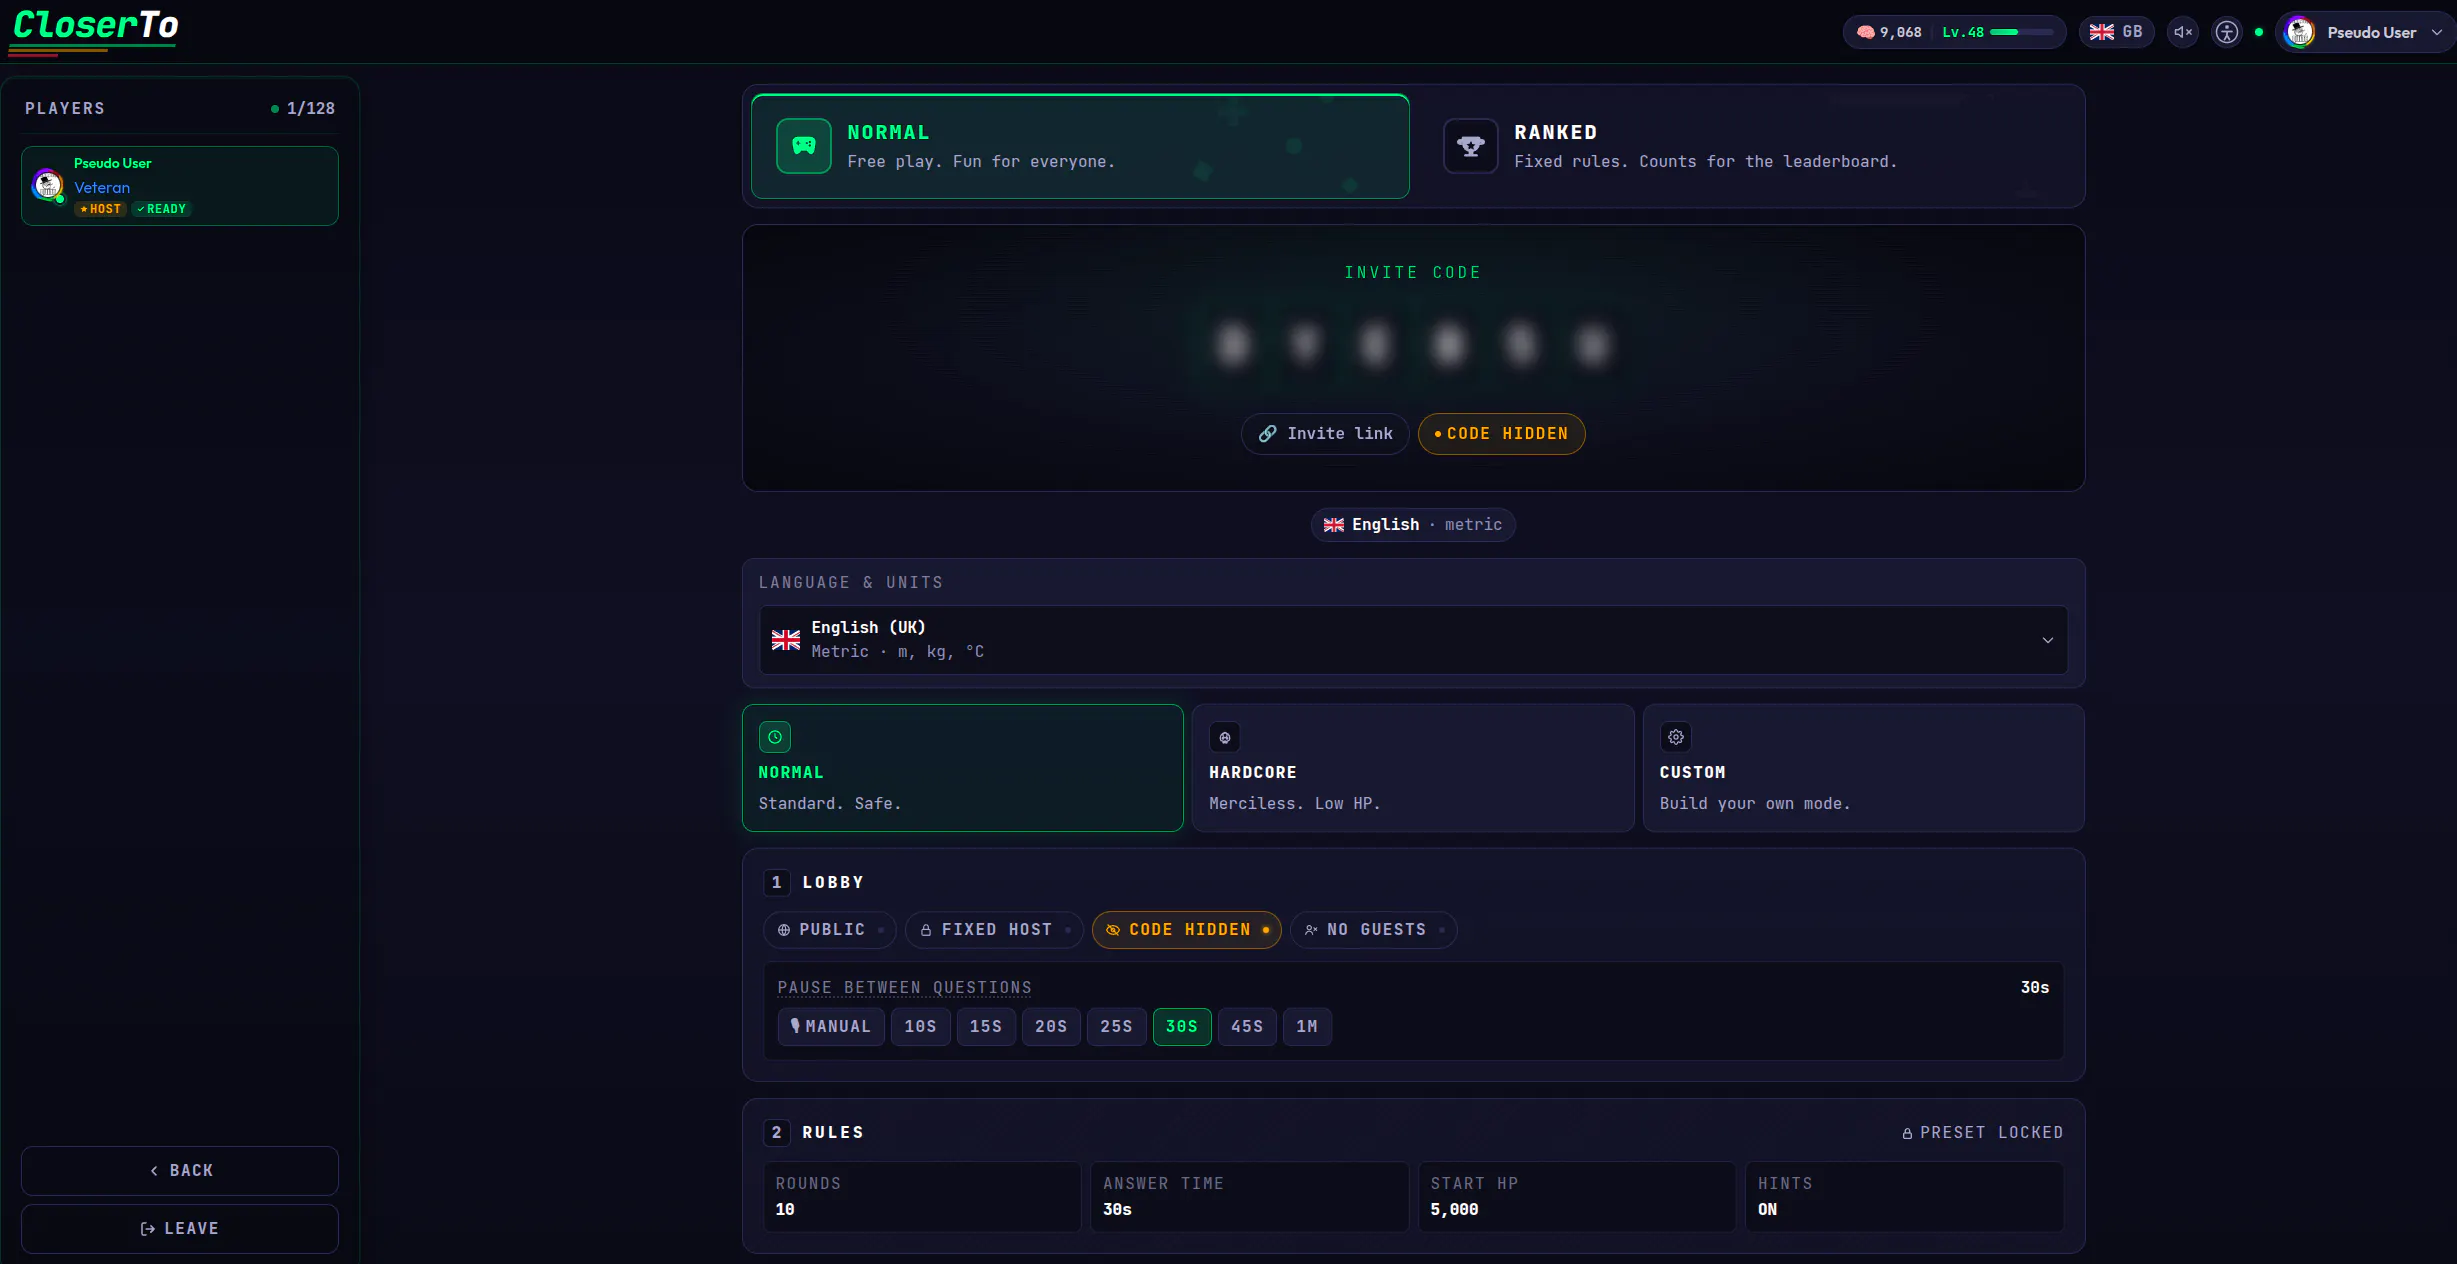Click the clock icon on NORMAL preset
Image resolution: width=2457 pixels, height=1264 pixels.
point(775,737)
